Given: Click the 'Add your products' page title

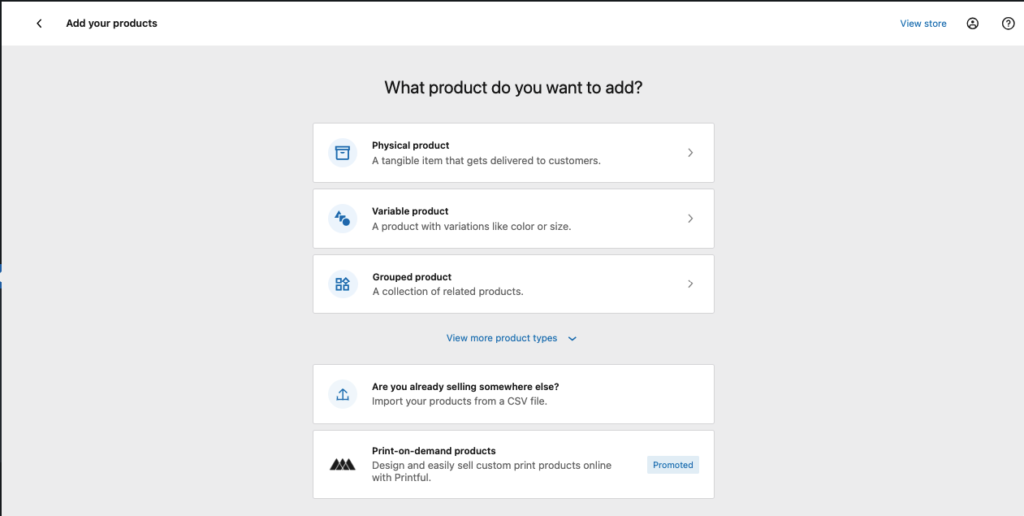Looking at the screenshot, I should pos(112,24).
